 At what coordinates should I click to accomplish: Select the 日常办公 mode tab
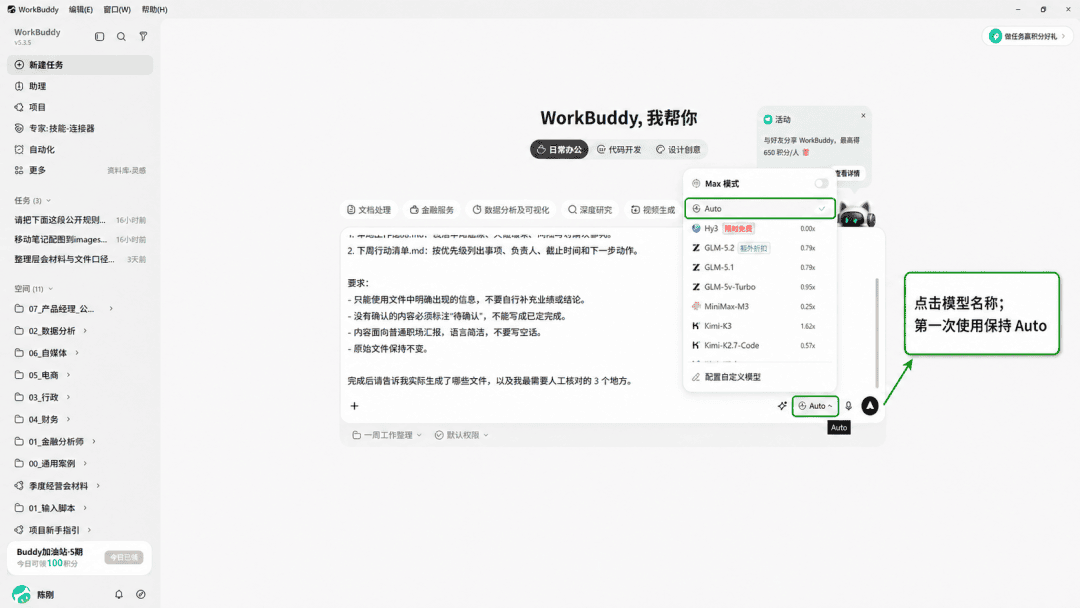(x=559, y=149)
